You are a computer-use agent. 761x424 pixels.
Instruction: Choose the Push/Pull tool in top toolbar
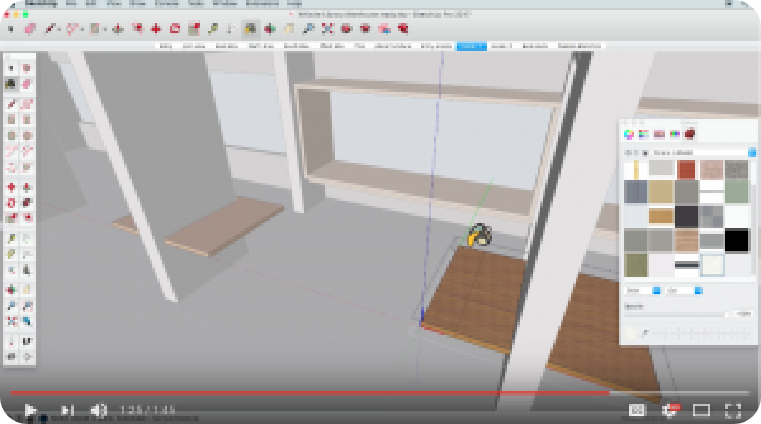coord(118,29)
